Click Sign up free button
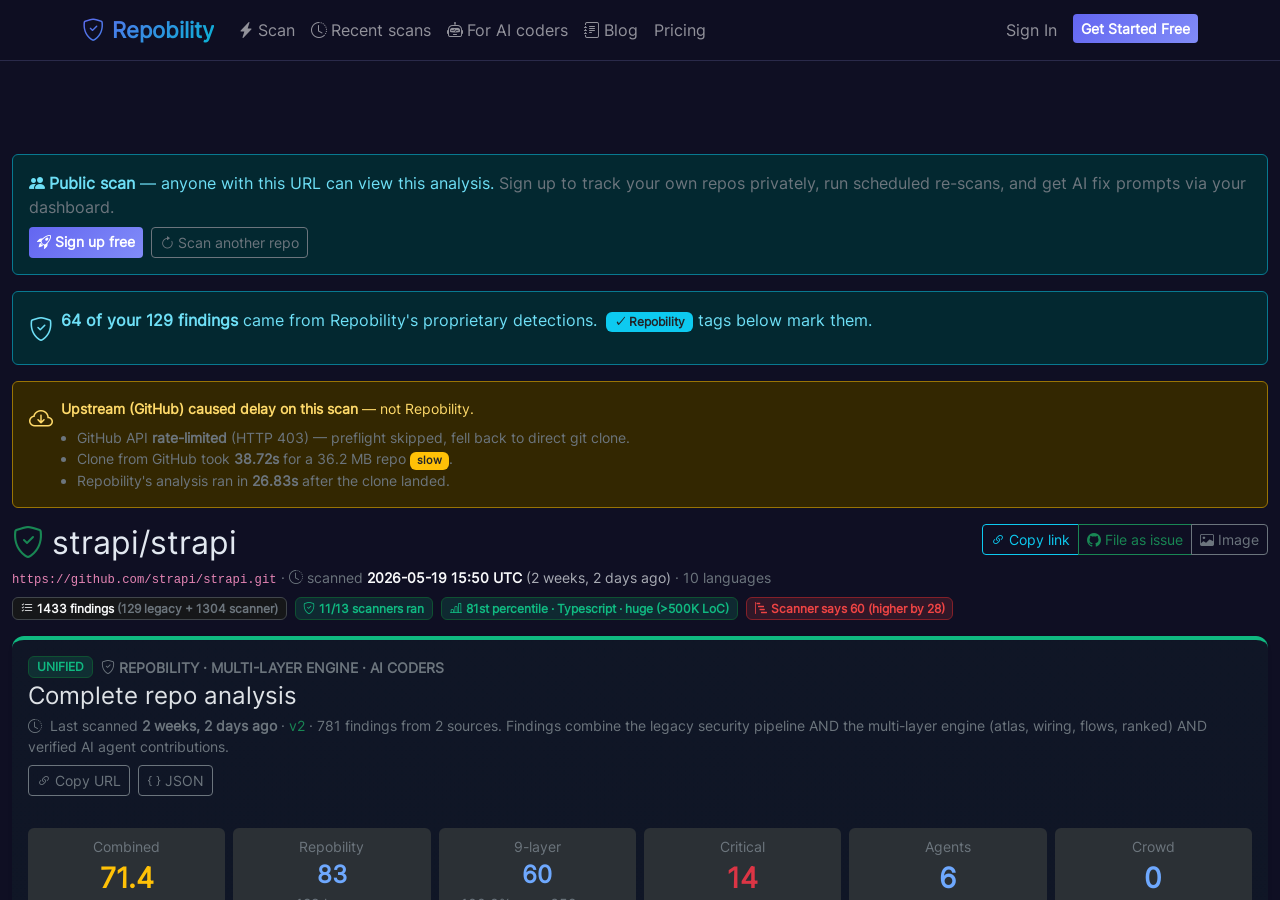Image resolution: width=1280 pixels, height=900 pixels. click(x=86, y=242)
